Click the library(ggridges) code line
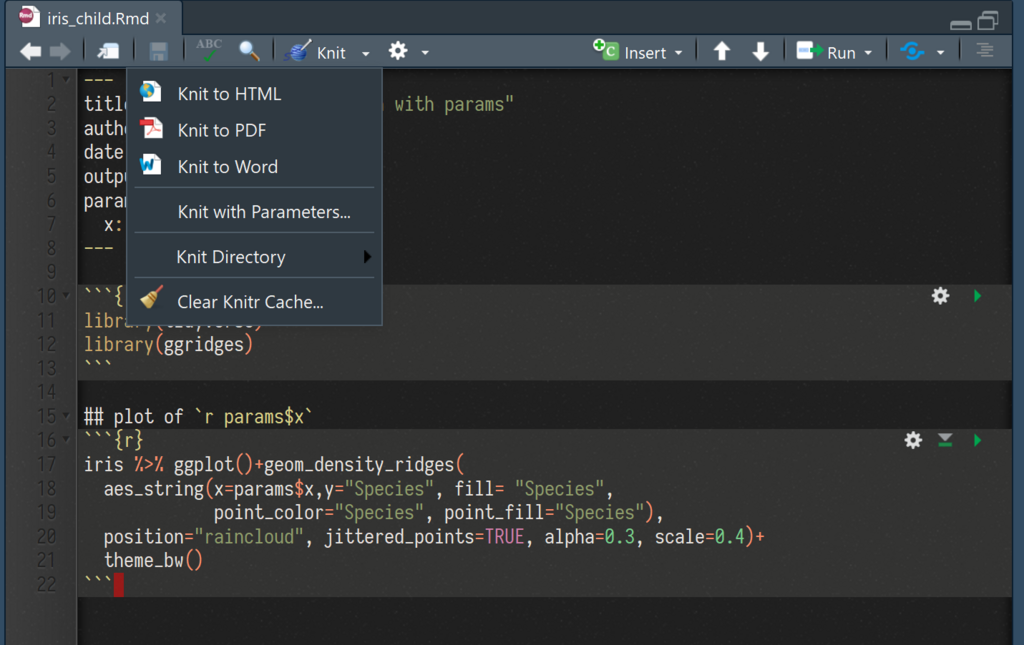Image resolution: width=1024 pixels, height=645 pixels. point(168,344)
